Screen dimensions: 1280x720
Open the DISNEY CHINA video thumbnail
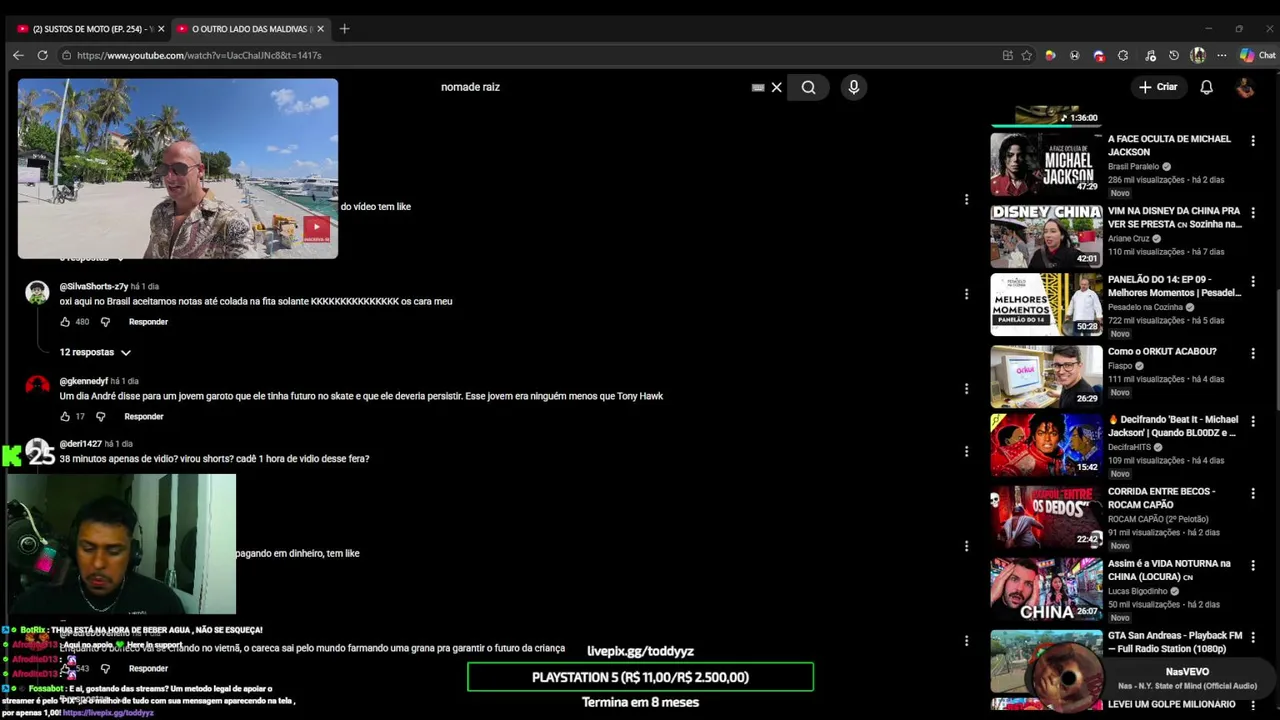[x=1046, y=236]
